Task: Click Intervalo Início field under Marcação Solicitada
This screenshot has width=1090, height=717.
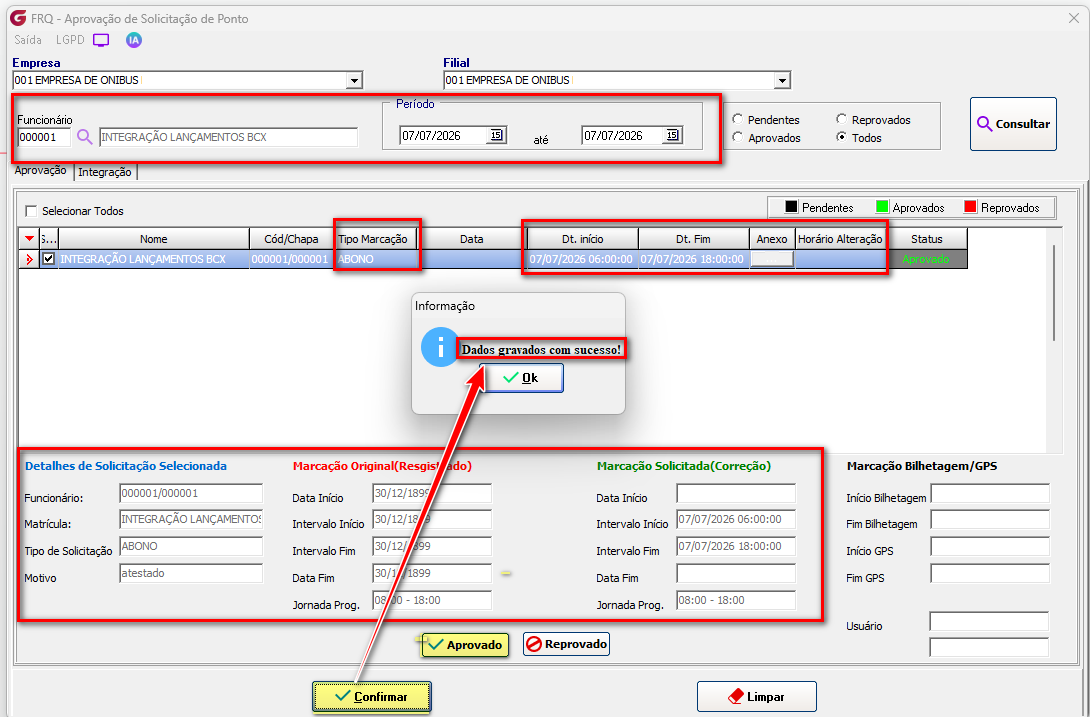Action: (735, 519)
